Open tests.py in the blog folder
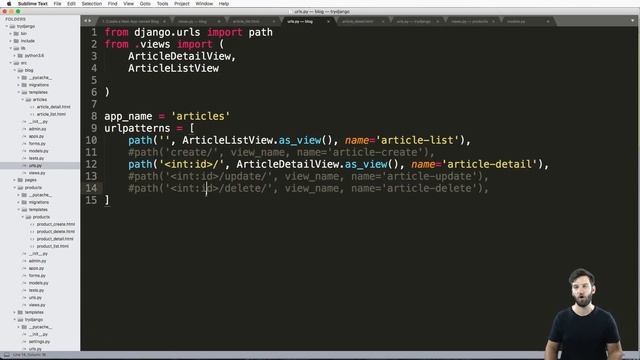Image resolution: width=640 pixels, height=360 pixels. (x=36, y=158)
